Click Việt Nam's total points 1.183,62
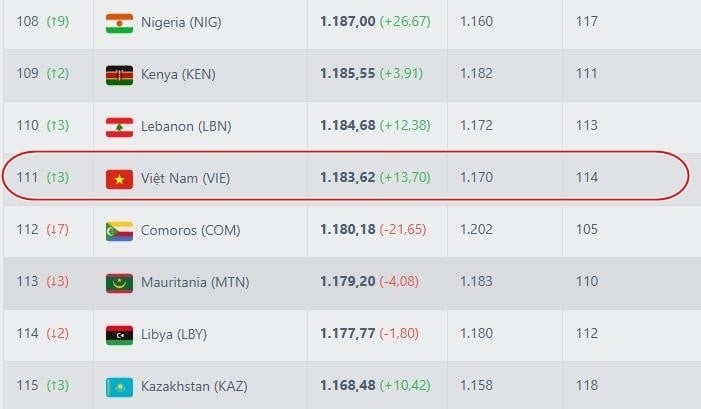Viewport: 701px width, 409px height. (x=347, y=178)
